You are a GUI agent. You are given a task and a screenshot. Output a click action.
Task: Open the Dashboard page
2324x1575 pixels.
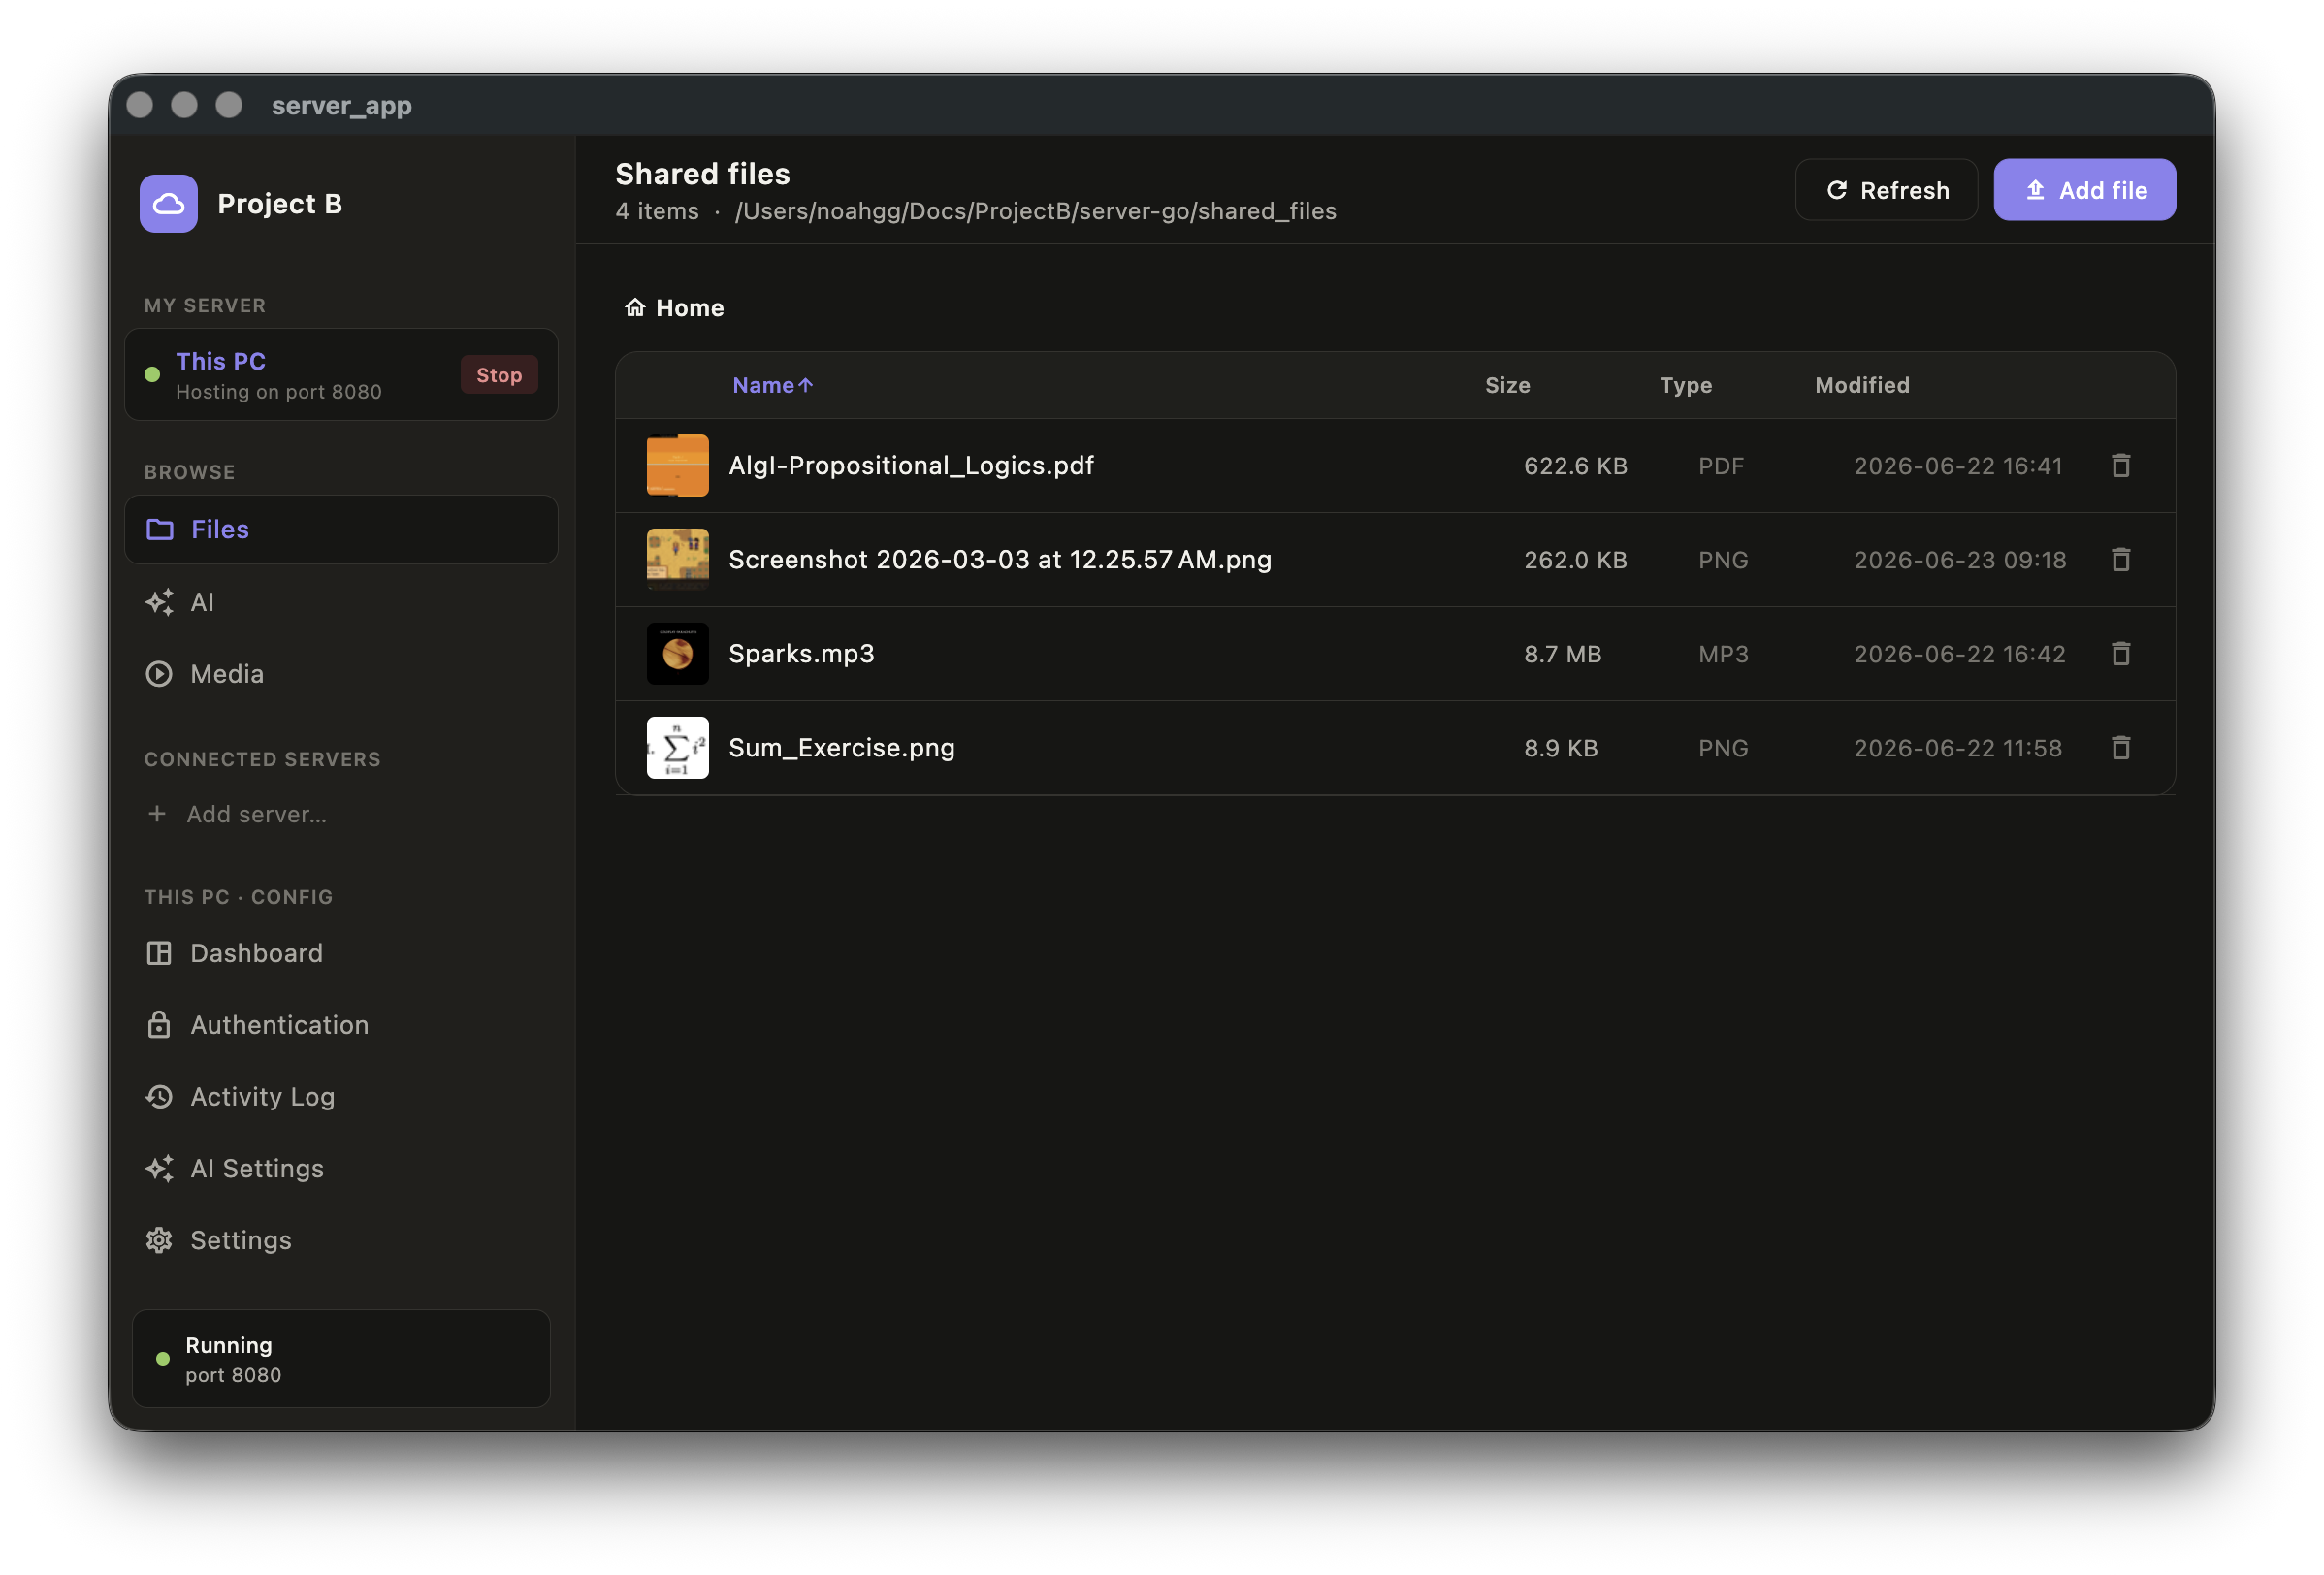tap(340, 953)
